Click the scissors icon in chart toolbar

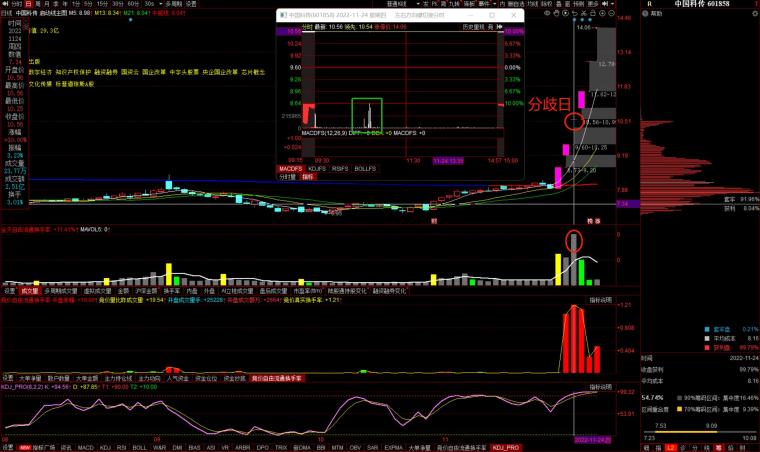click(584, 13)
